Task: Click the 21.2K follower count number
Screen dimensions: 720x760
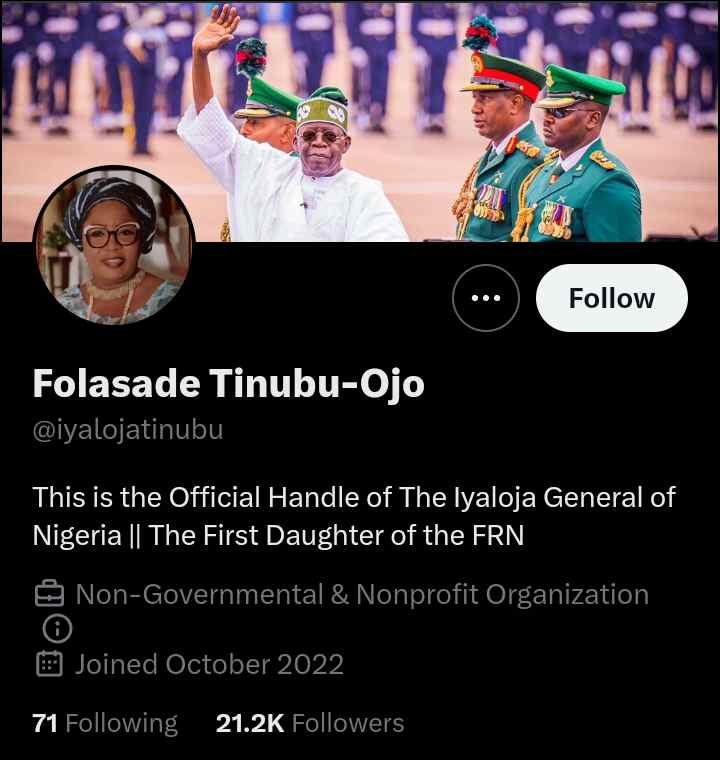Action: 250,723
